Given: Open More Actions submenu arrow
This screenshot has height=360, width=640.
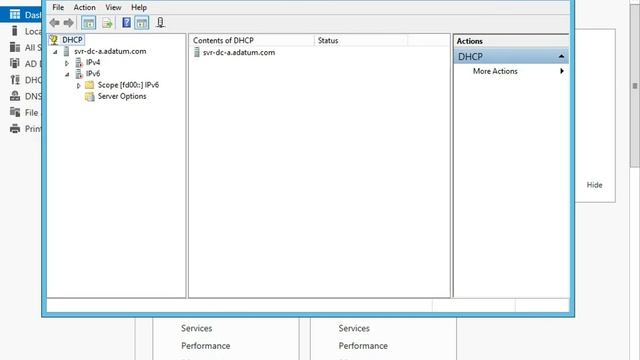Looking at the screenshot, I should [562, 71].
